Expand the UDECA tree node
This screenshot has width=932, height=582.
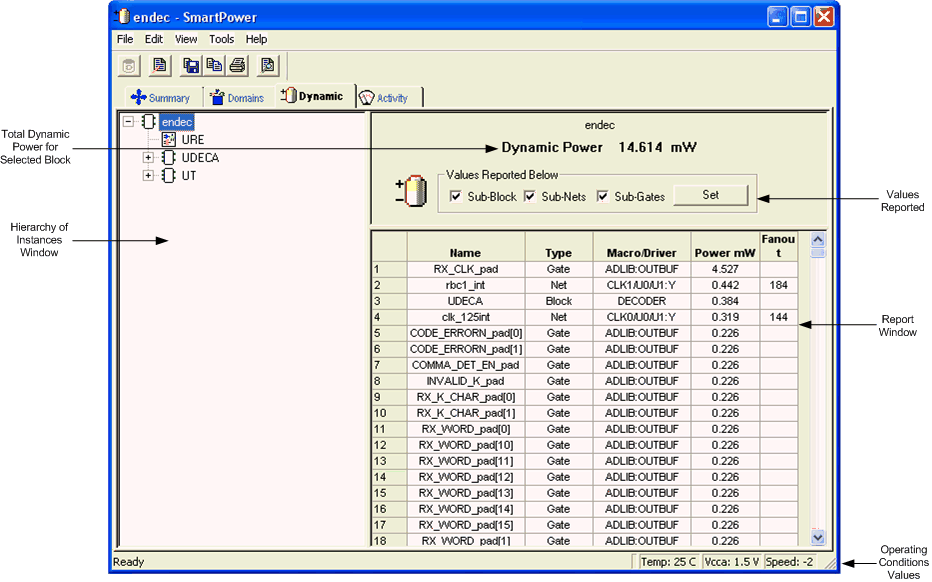point(148,158)
